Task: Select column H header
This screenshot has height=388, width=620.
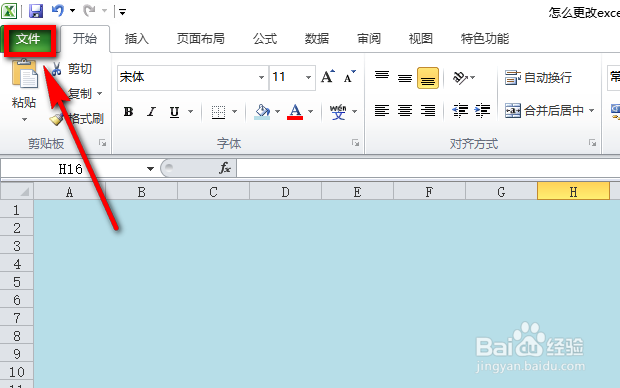Action: [573, 192]
